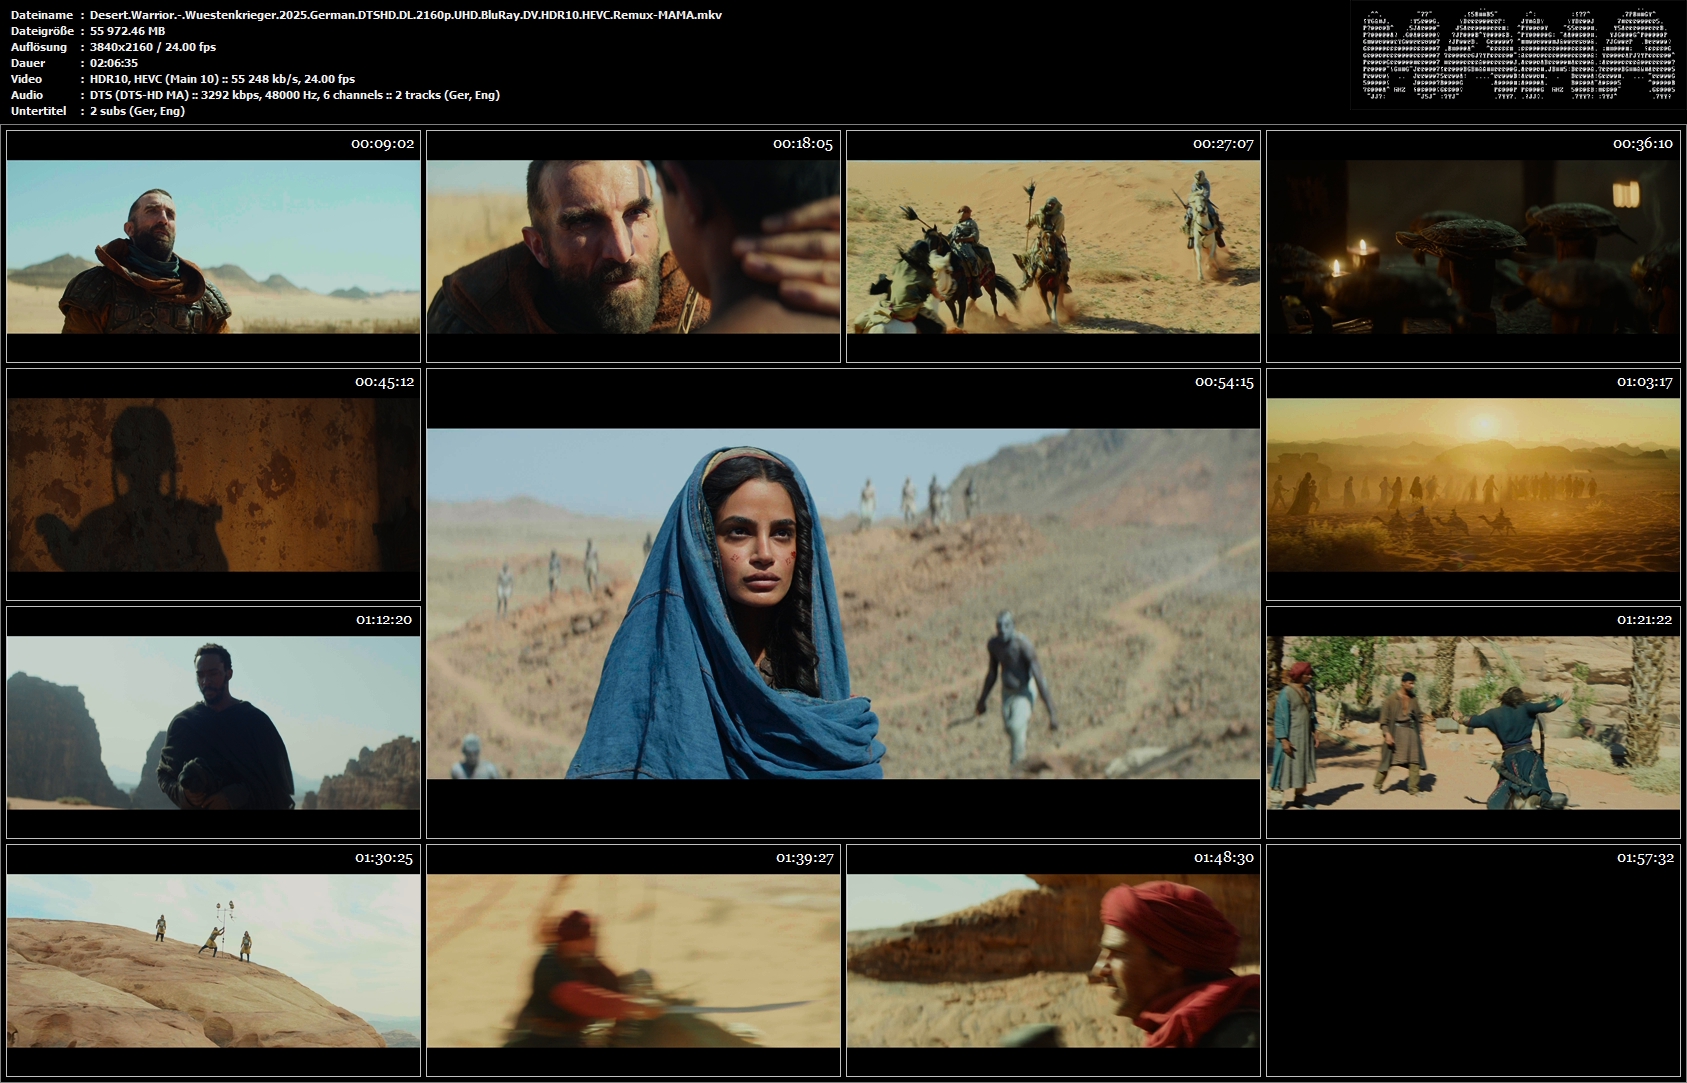Viewport: 1687px width, 1083px height.
Task: Select the blurred rider thumbnail at 01:39:27
Action: point(633,960)
